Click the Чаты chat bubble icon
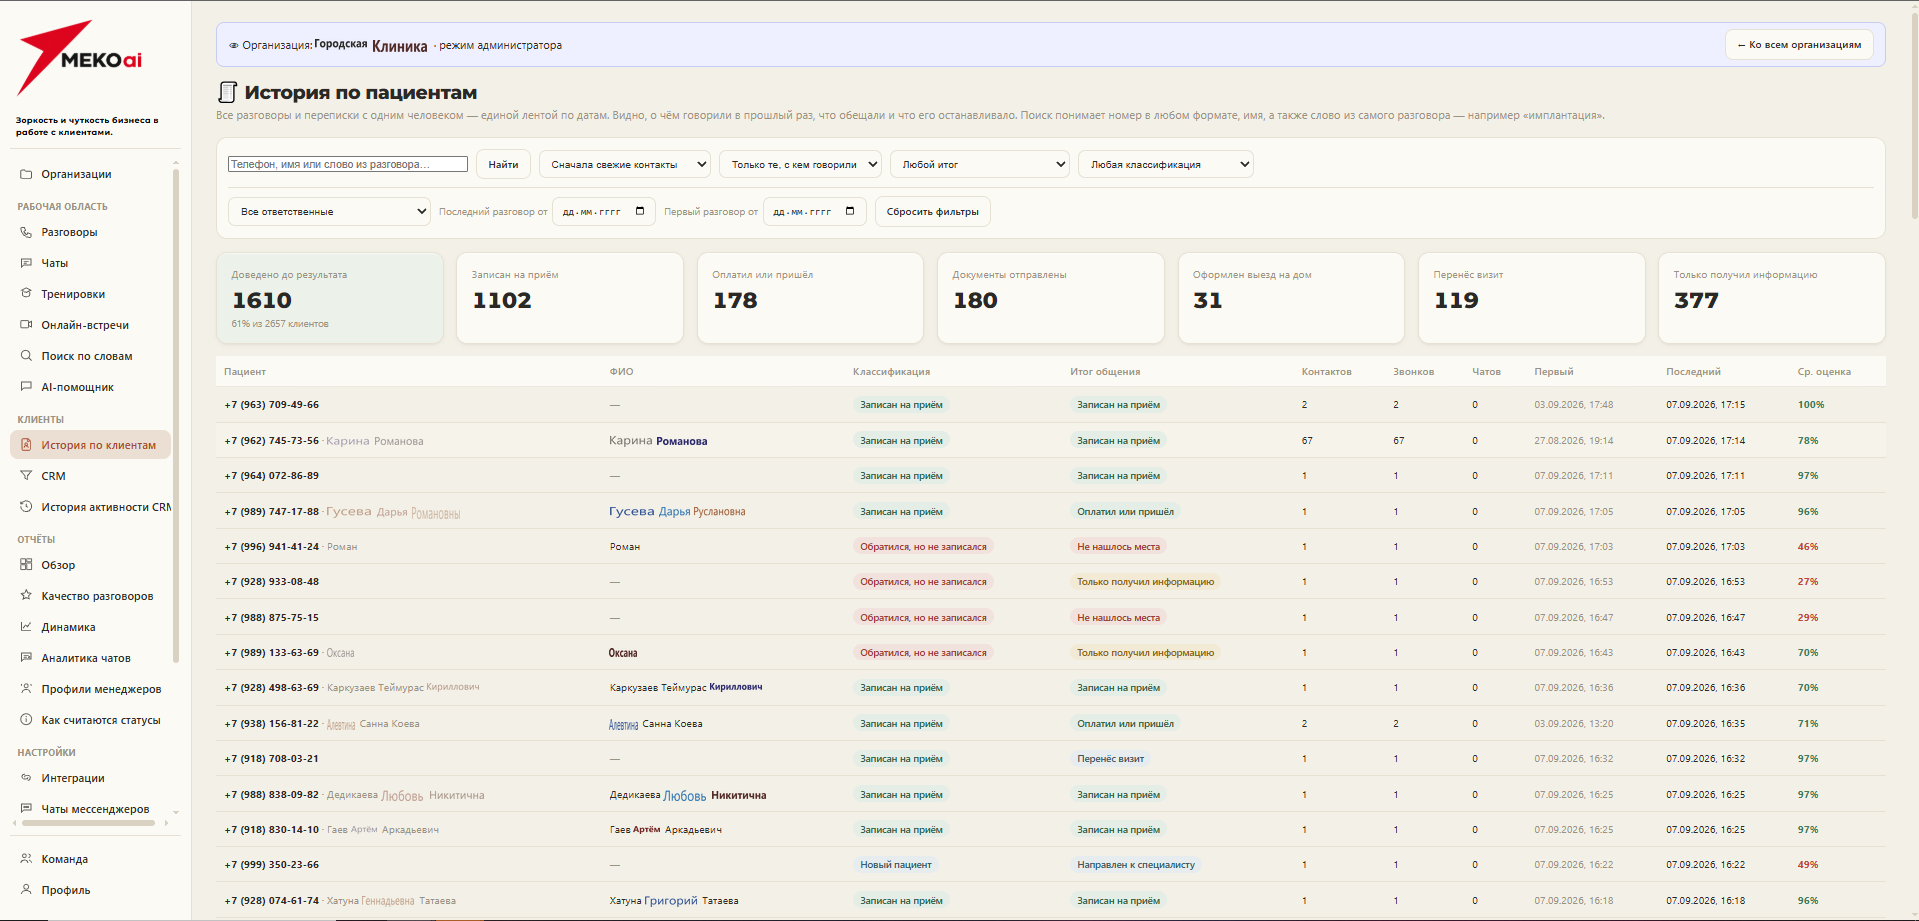1919x921 pixels. [x=26, y=263]
